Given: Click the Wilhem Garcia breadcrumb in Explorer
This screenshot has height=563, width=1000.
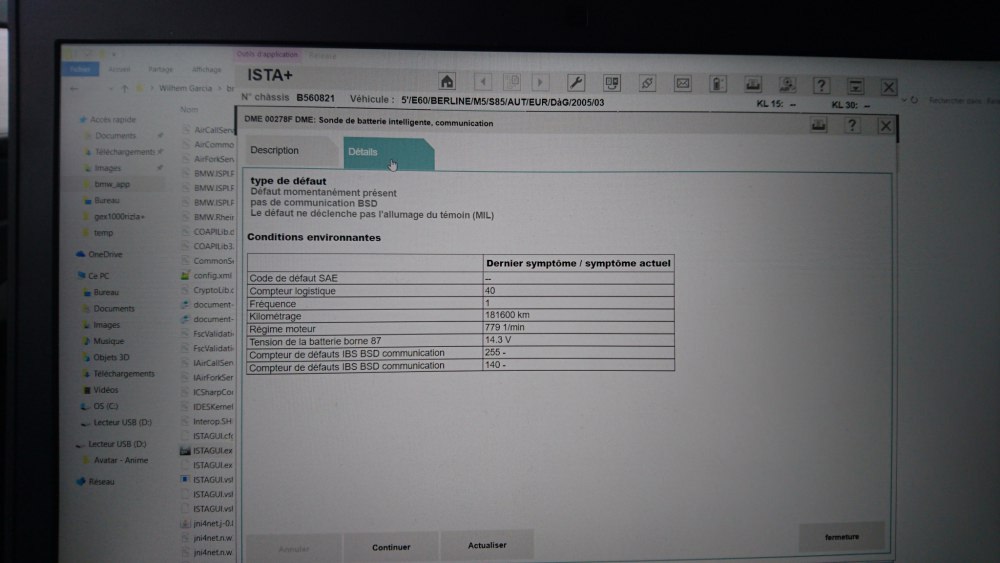Looking at the screenshot, I should [x=186, y=88].
